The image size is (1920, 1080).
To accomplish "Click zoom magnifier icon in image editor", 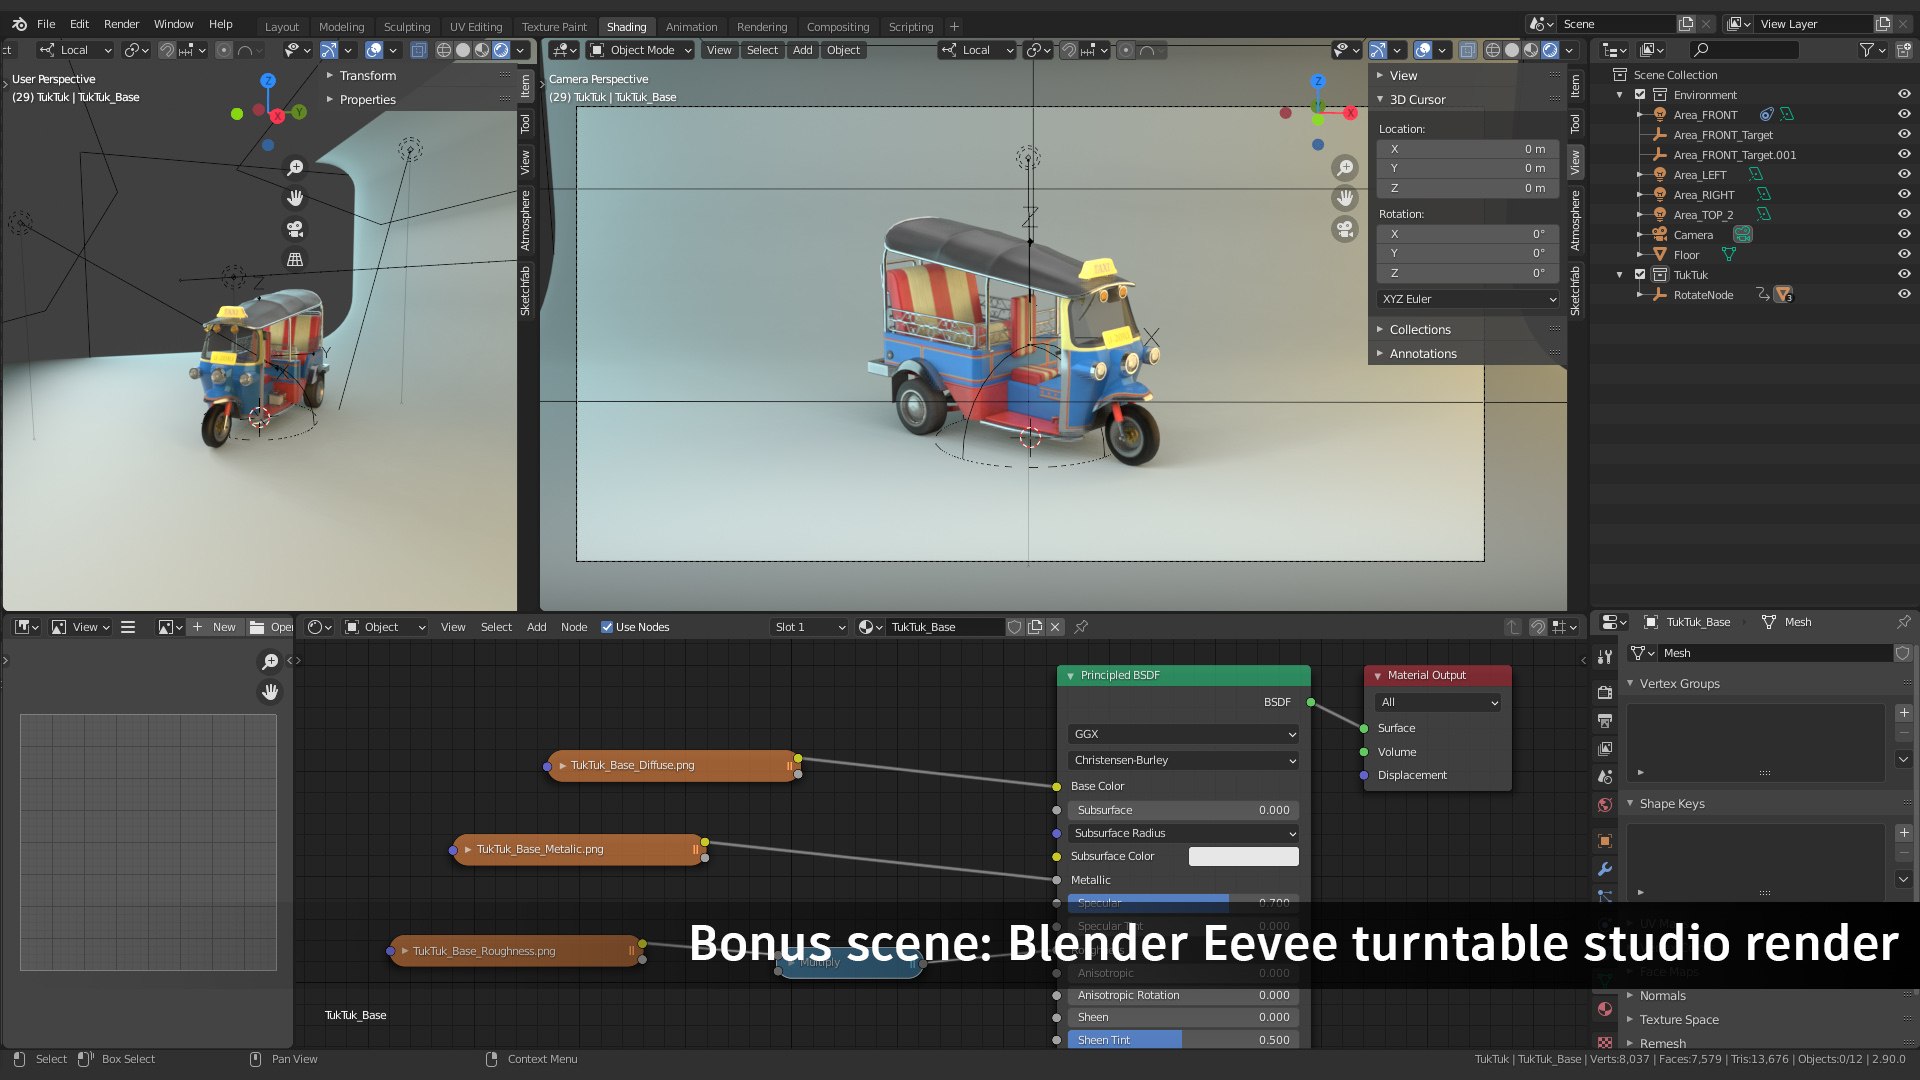I will [270, 662].
